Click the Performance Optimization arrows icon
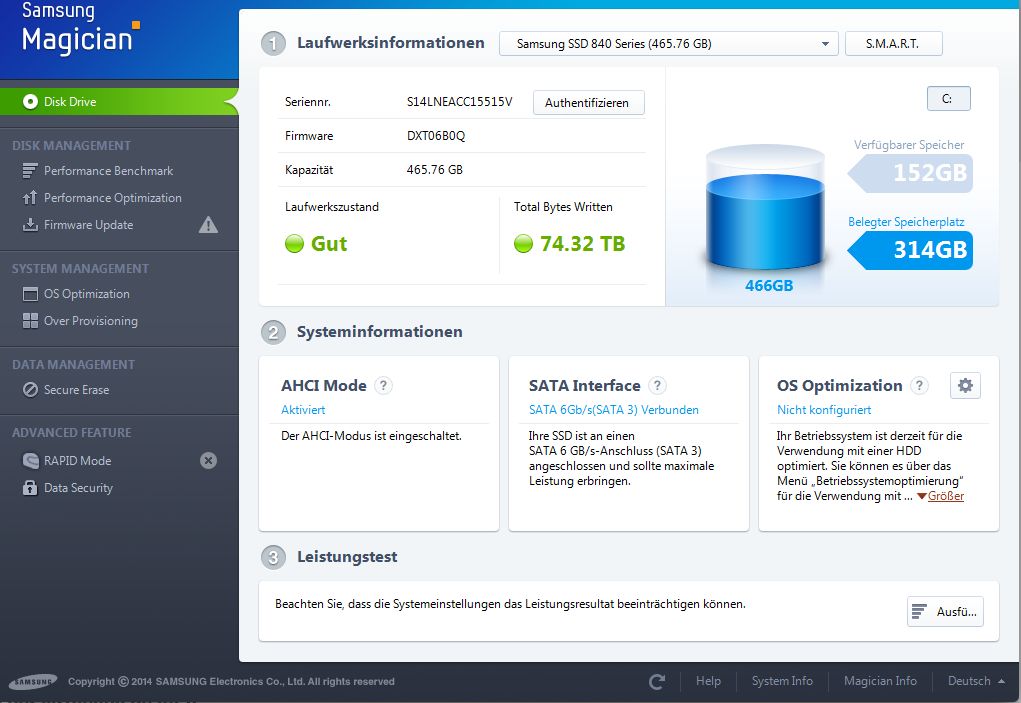The height and width of the screenshot is (703, 1021). coord(30,198)
